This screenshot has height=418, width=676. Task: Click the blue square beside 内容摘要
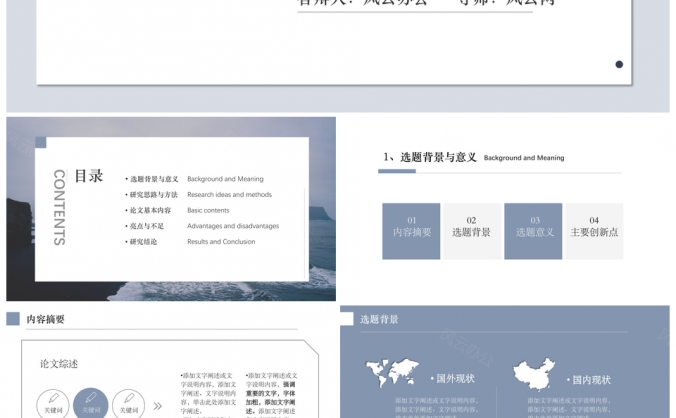[x=13, y=318]
